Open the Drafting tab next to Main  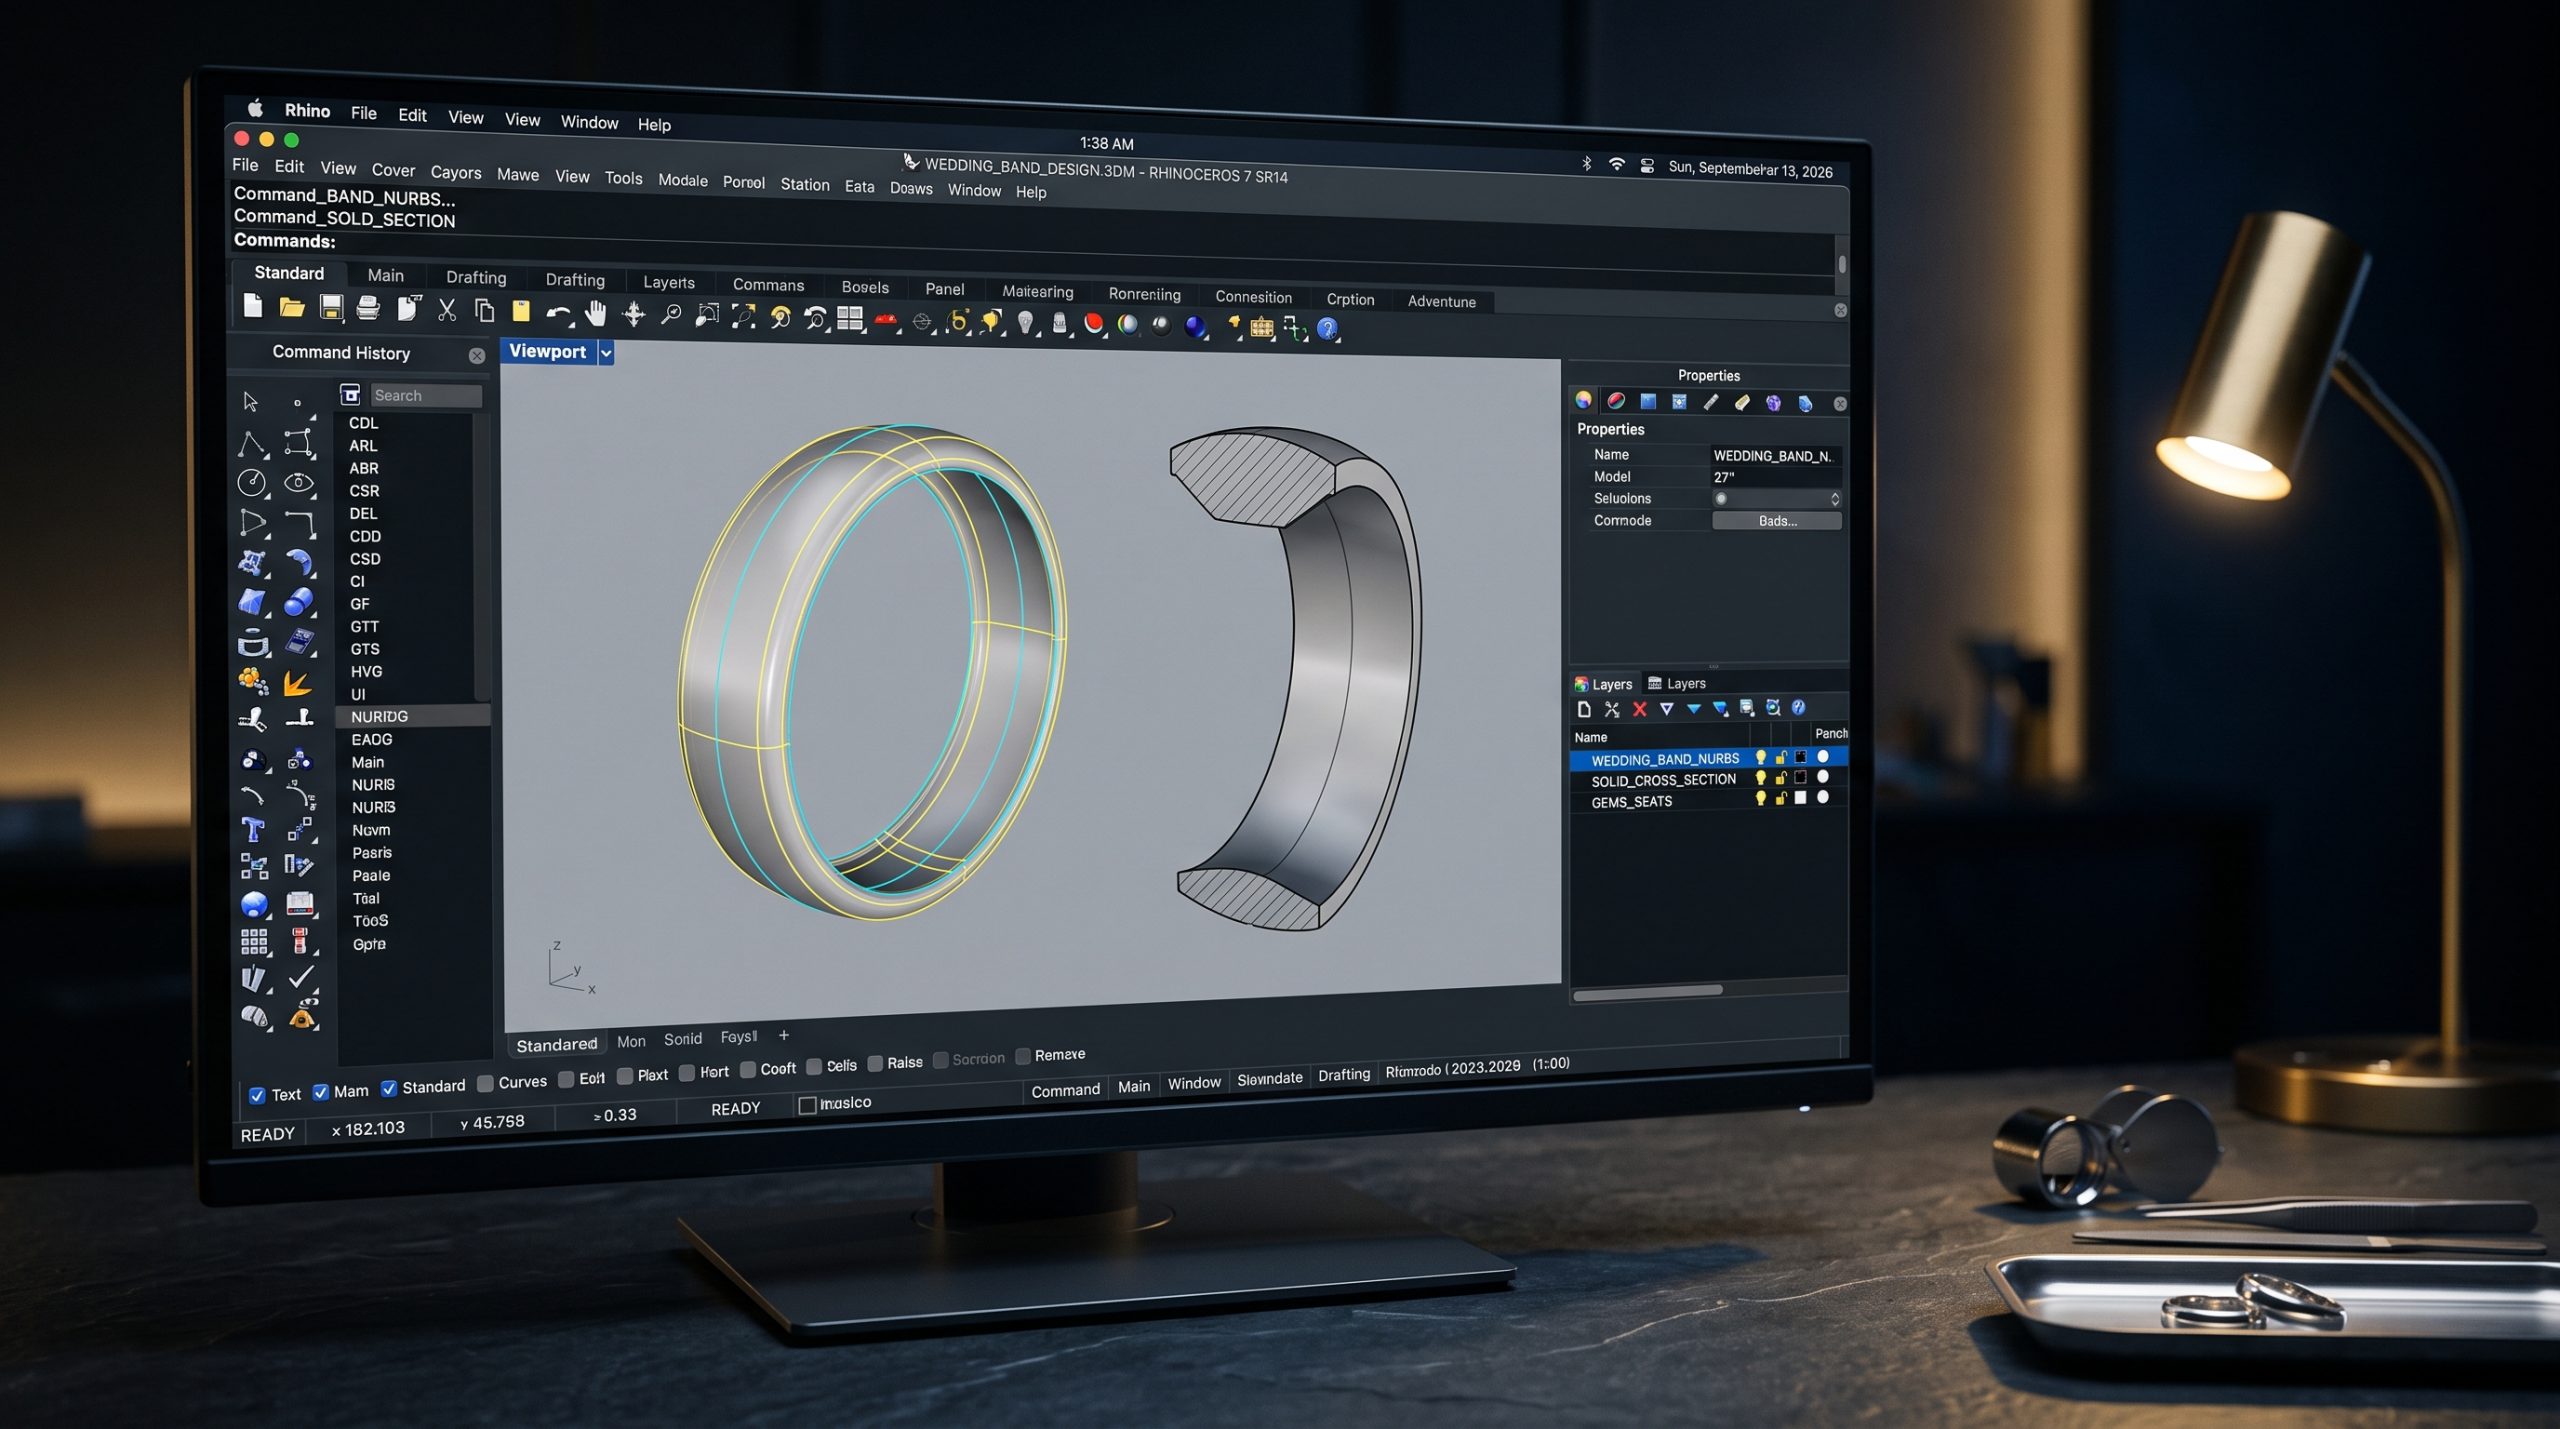click(476, 277)
